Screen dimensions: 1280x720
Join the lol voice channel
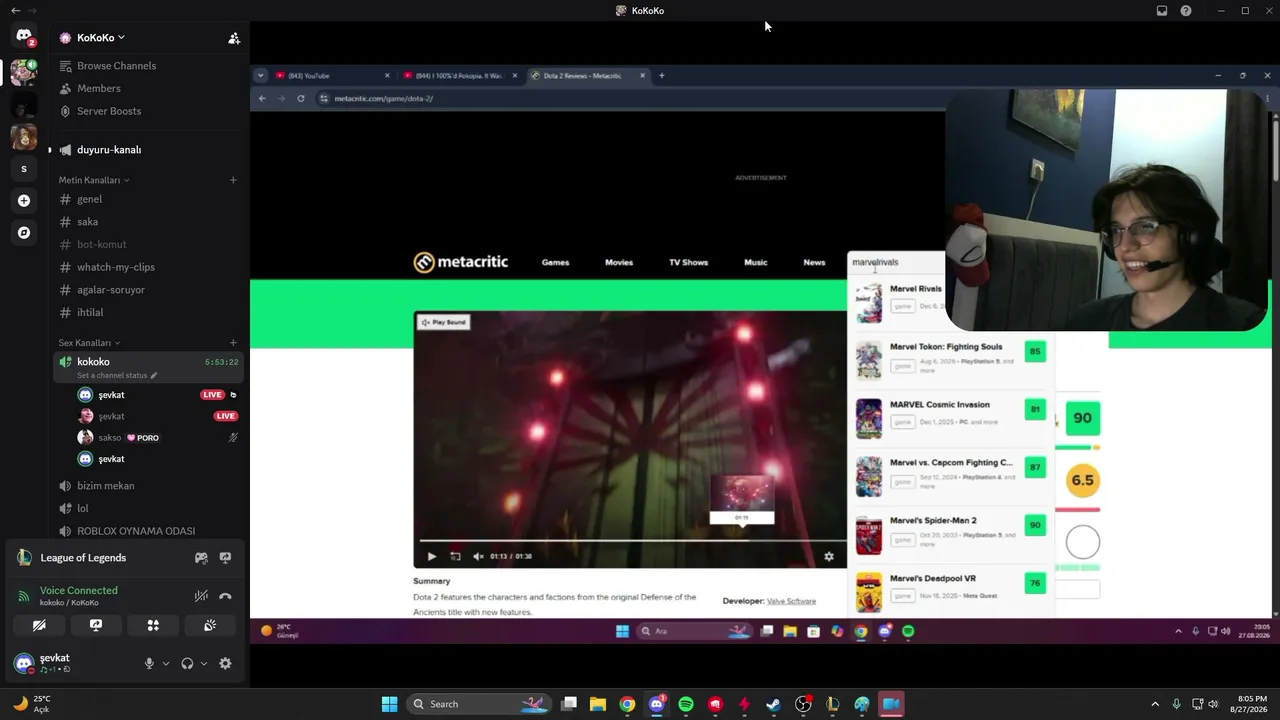[x=148, y=508]
